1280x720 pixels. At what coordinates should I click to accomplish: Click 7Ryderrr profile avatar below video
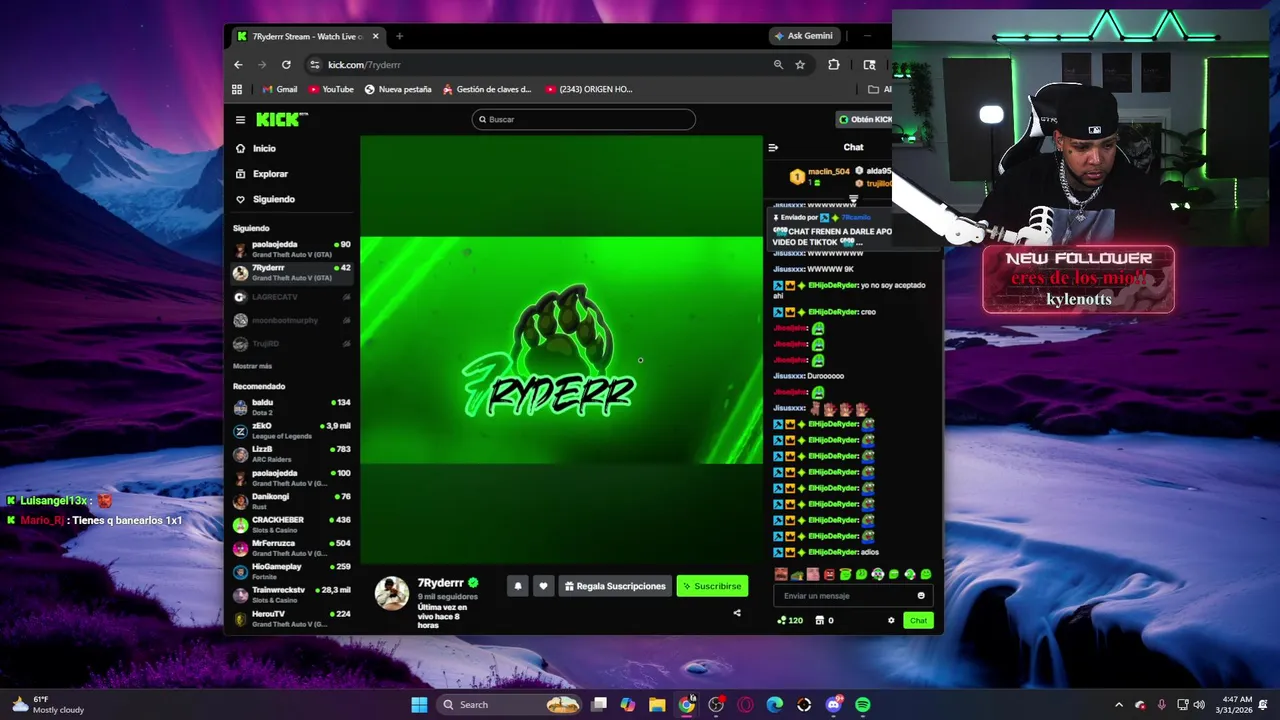tap(391, 592)
